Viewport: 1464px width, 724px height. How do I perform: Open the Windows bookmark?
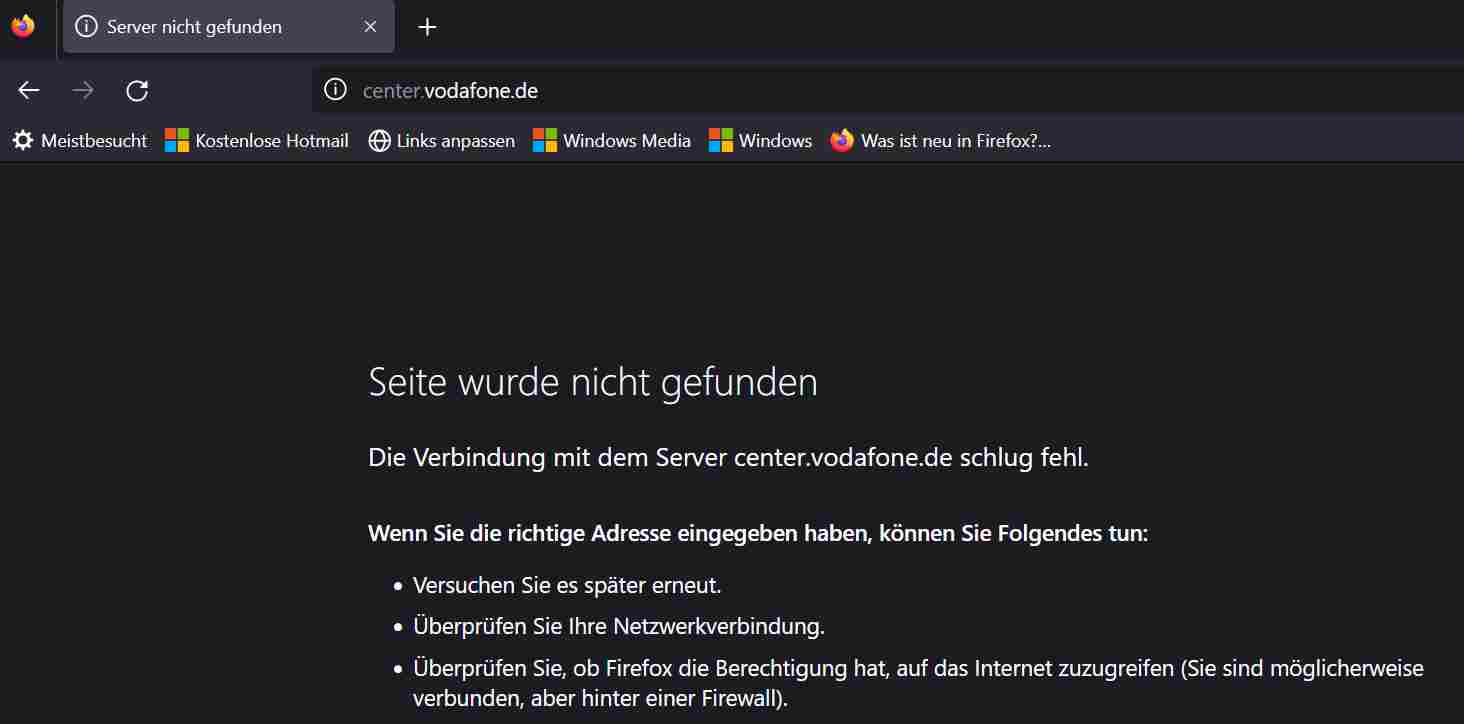[761, 141]
